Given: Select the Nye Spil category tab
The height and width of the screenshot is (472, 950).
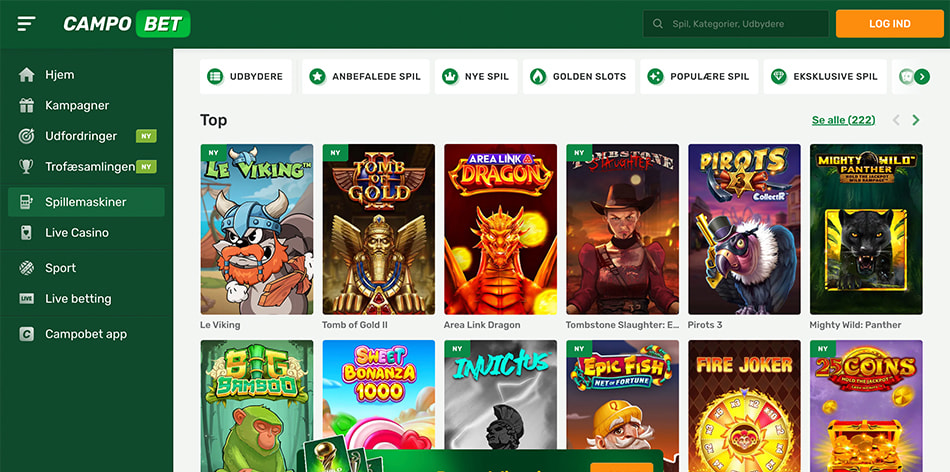Looking at the screenshot, I should coord(476,77).
